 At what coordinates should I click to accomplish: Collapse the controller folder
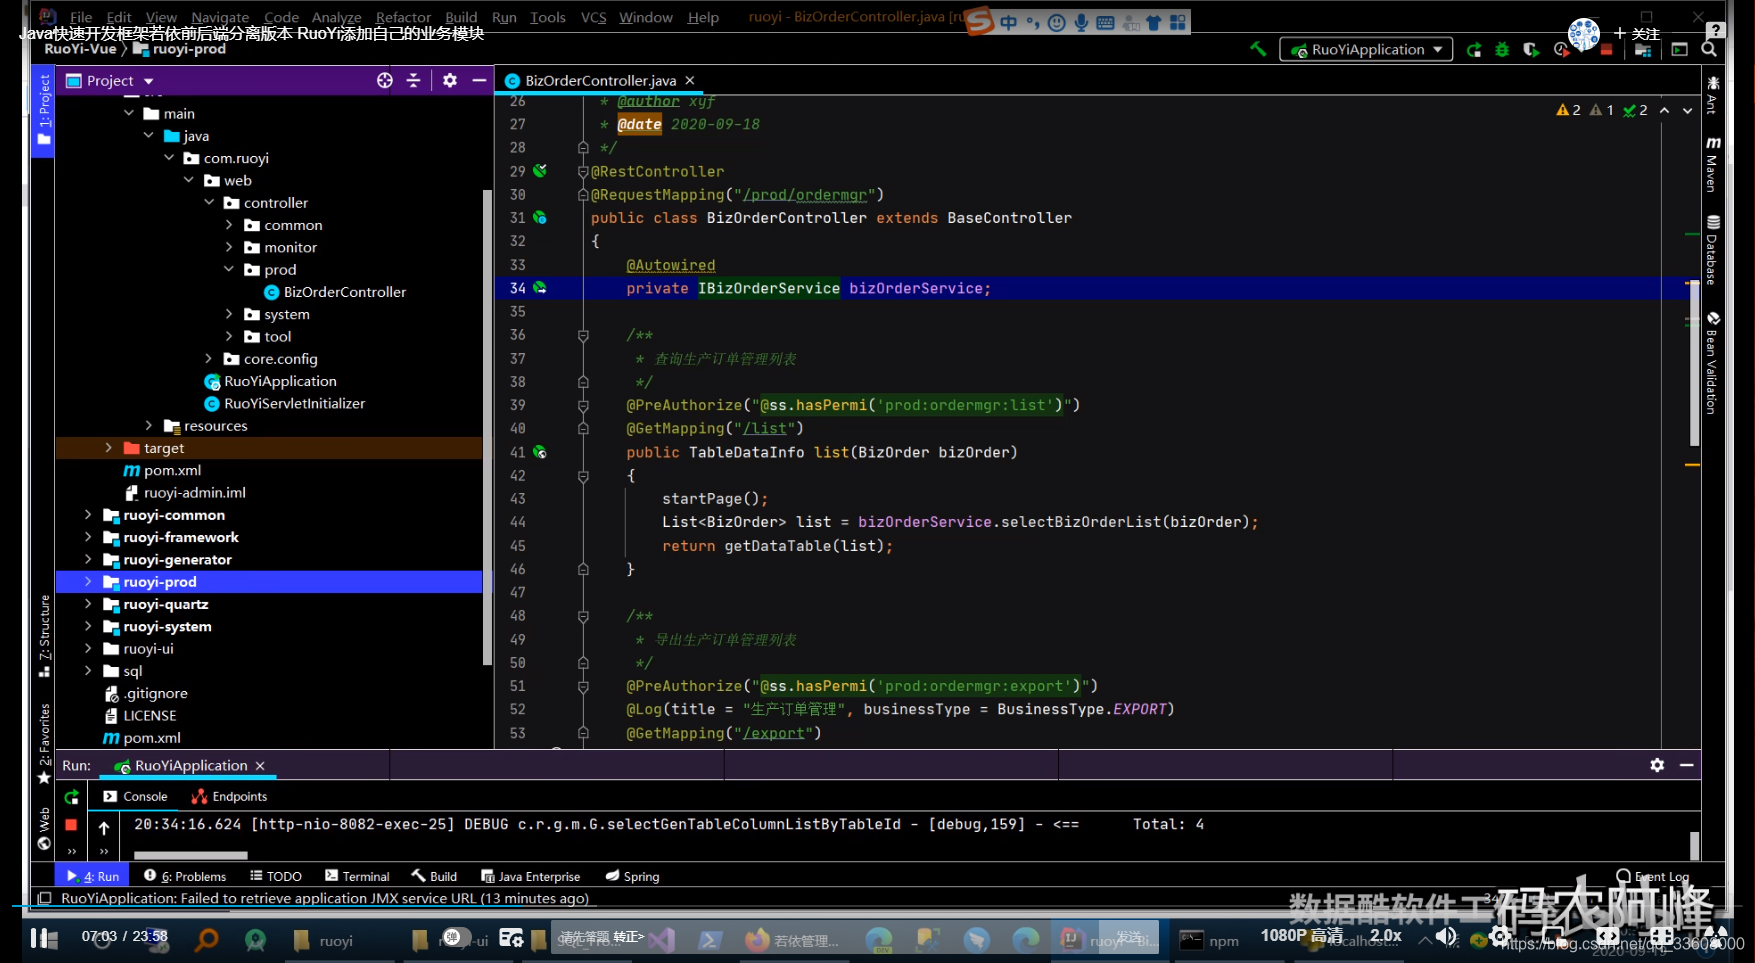click(209, 202)
